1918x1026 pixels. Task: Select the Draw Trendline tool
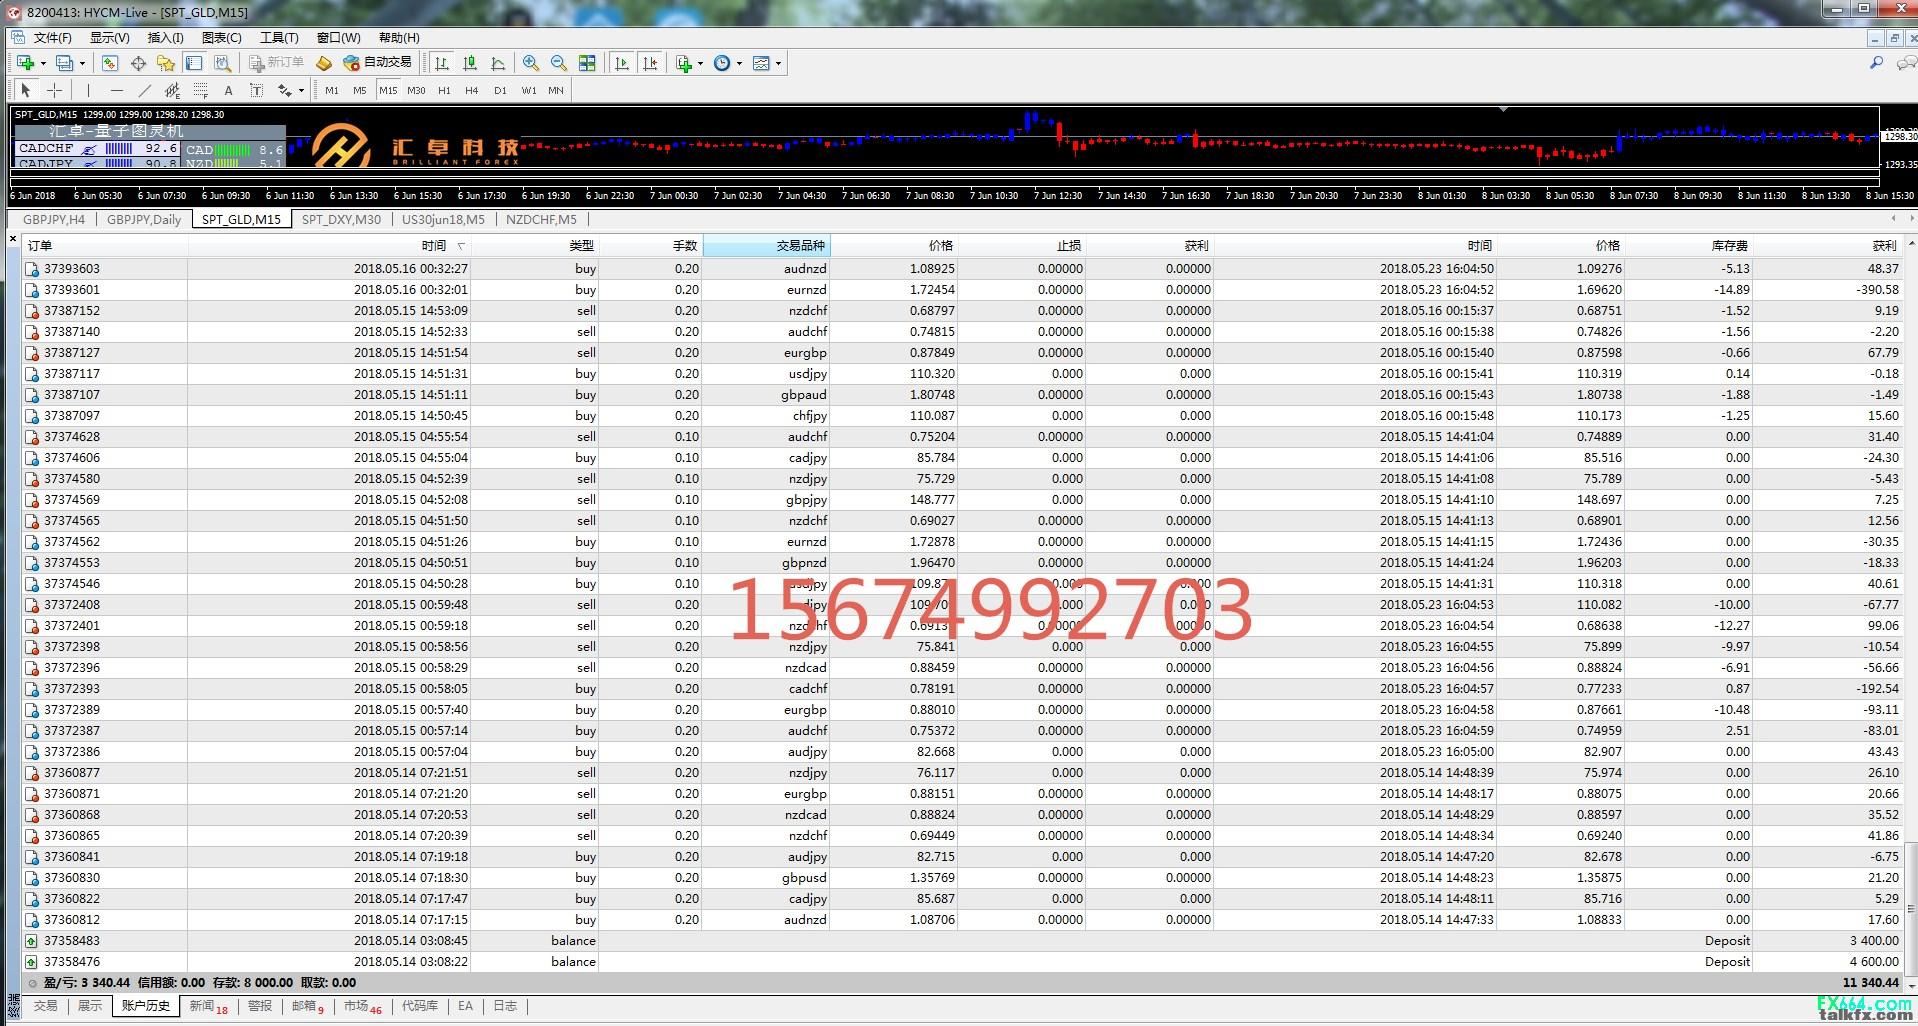click(x=144, y=90)
